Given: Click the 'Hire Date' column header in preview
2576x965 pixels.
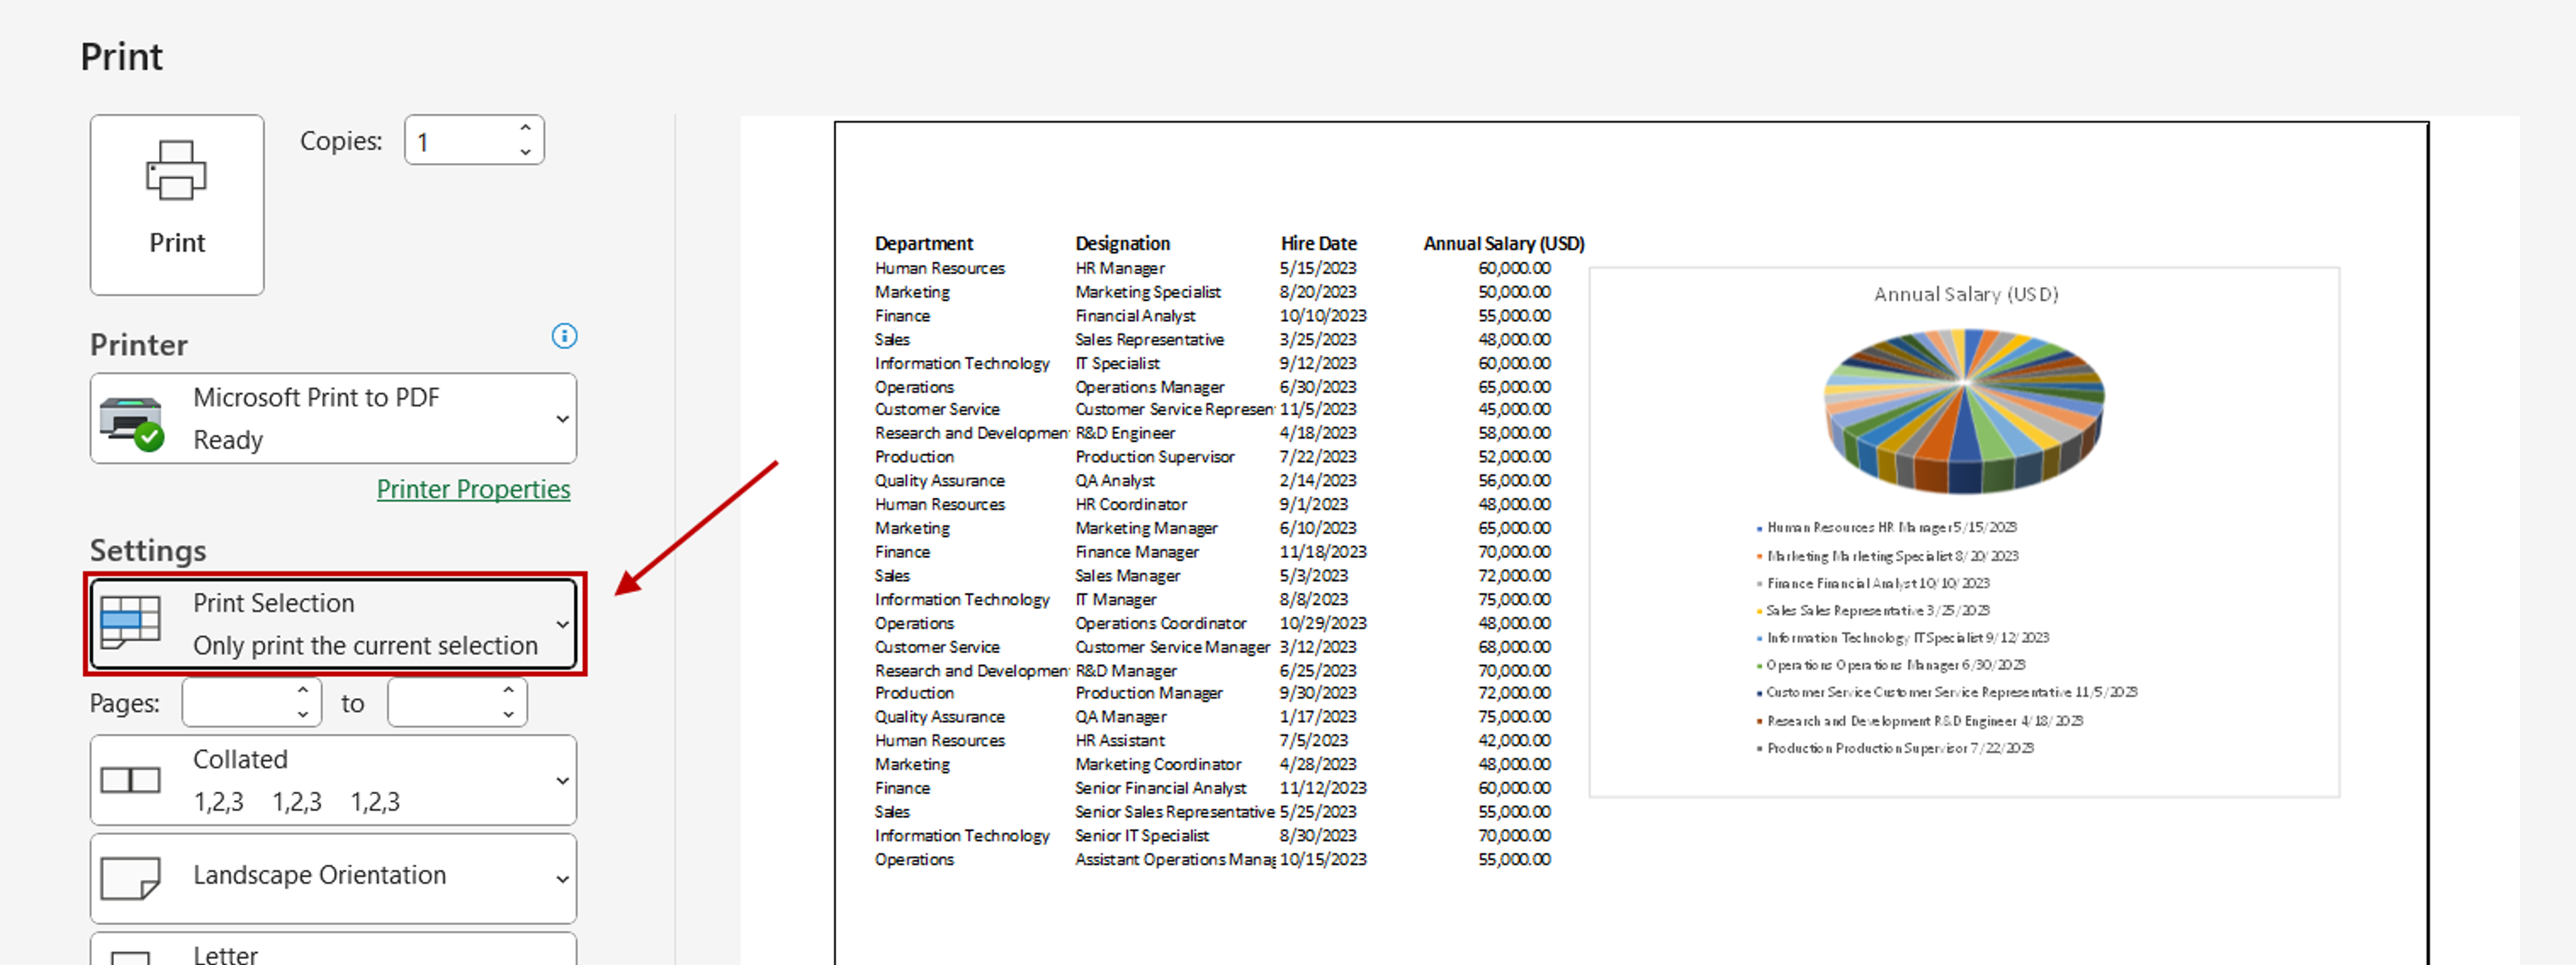Looking at the screenshot, I should click(1318, 243).
